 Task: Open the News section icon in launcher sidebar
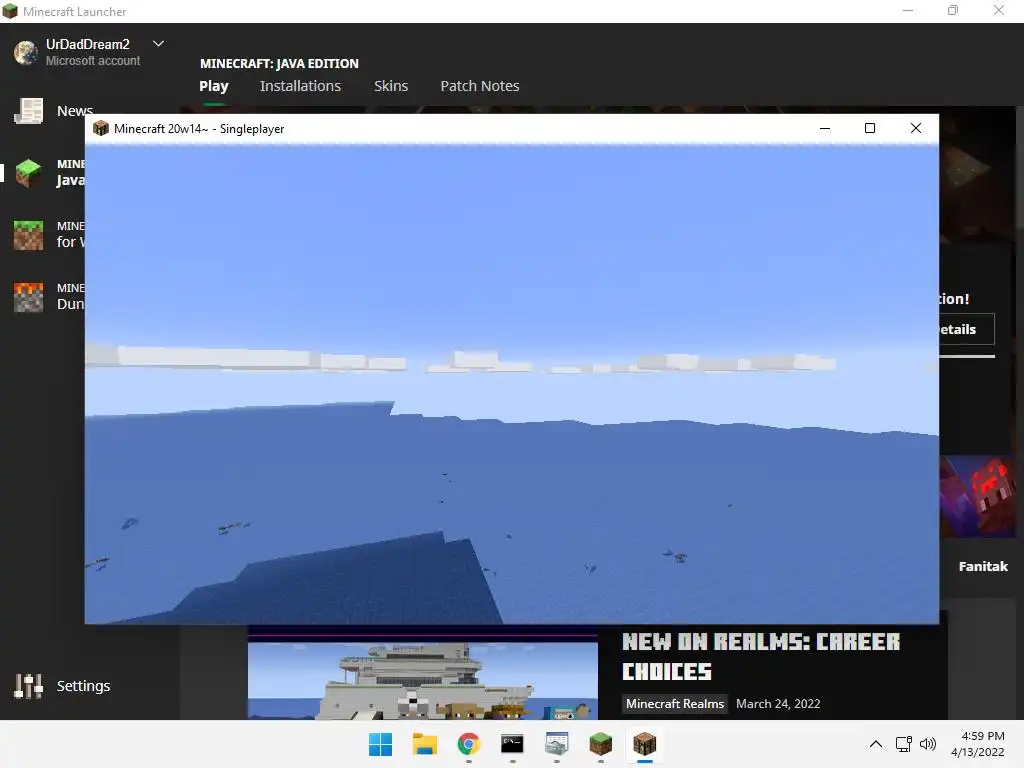click(29, 111)
